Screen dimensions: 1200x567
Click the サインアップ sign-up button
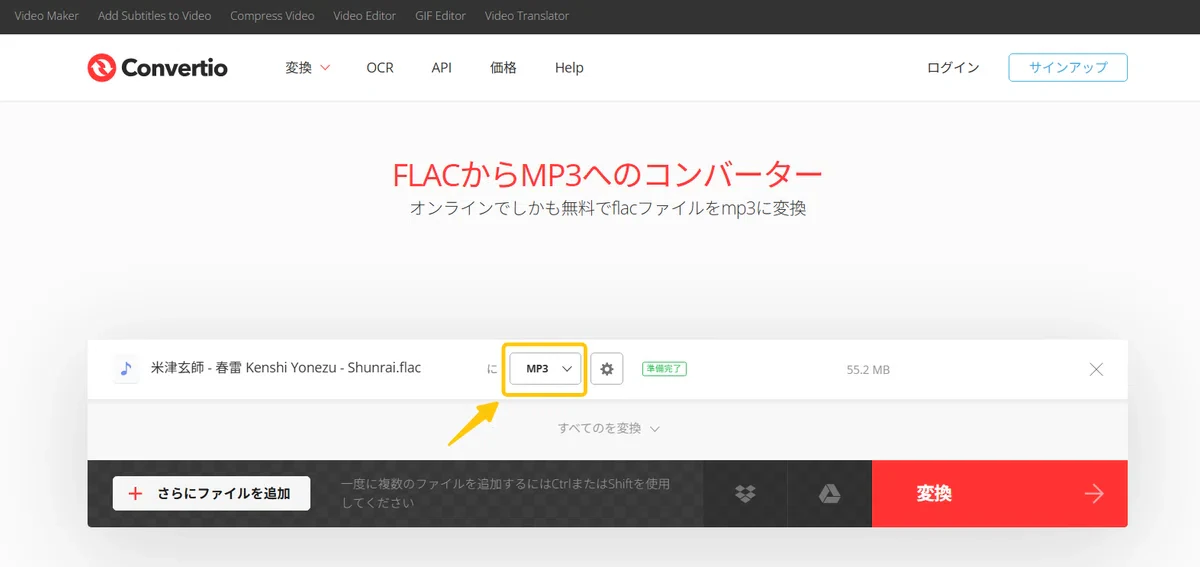pos(1068,67)
